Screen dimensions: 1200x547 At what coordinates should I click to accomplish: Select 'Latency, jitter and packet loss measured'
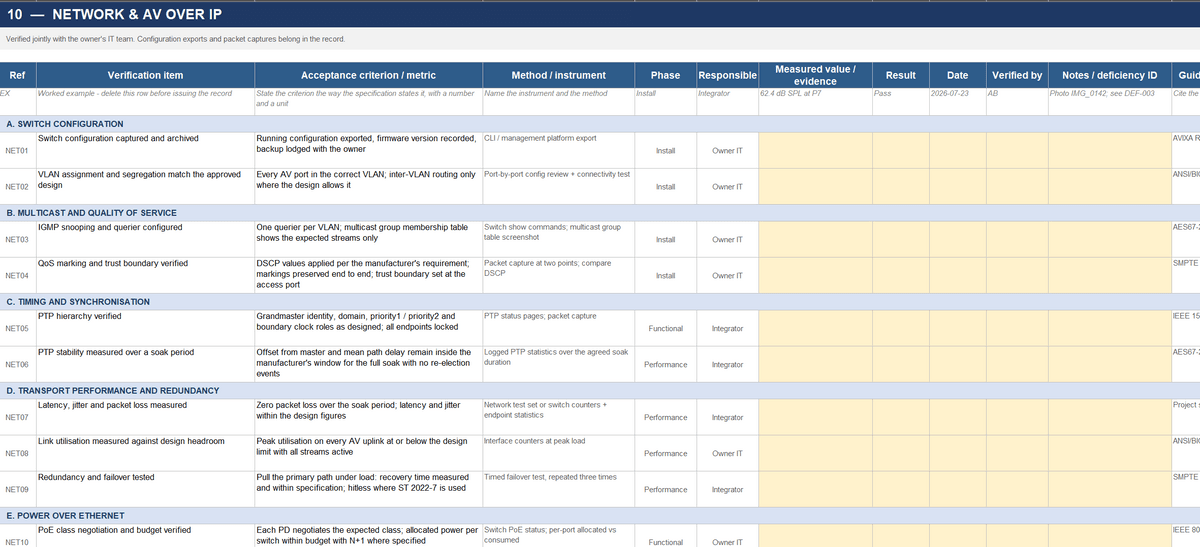[145, 416]
